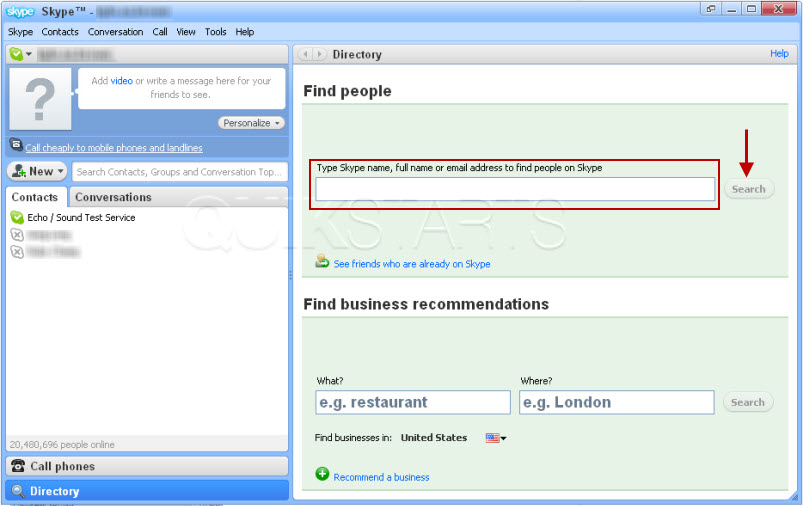Click green plus icon for recommend business
This screenshot has height=506, width=804.
pyautogui.click(x=322, y=474)
